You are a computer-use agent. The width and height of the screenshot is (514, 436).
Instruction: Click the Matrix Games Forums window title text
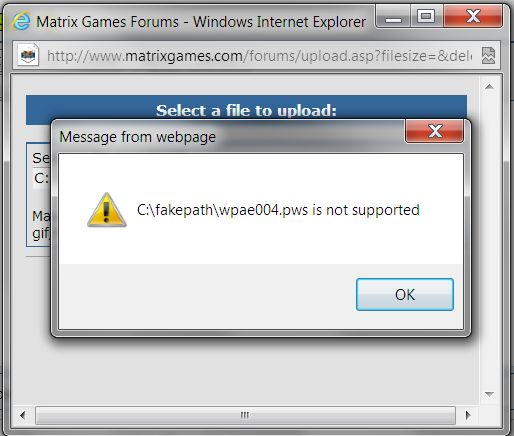(201, 22)
